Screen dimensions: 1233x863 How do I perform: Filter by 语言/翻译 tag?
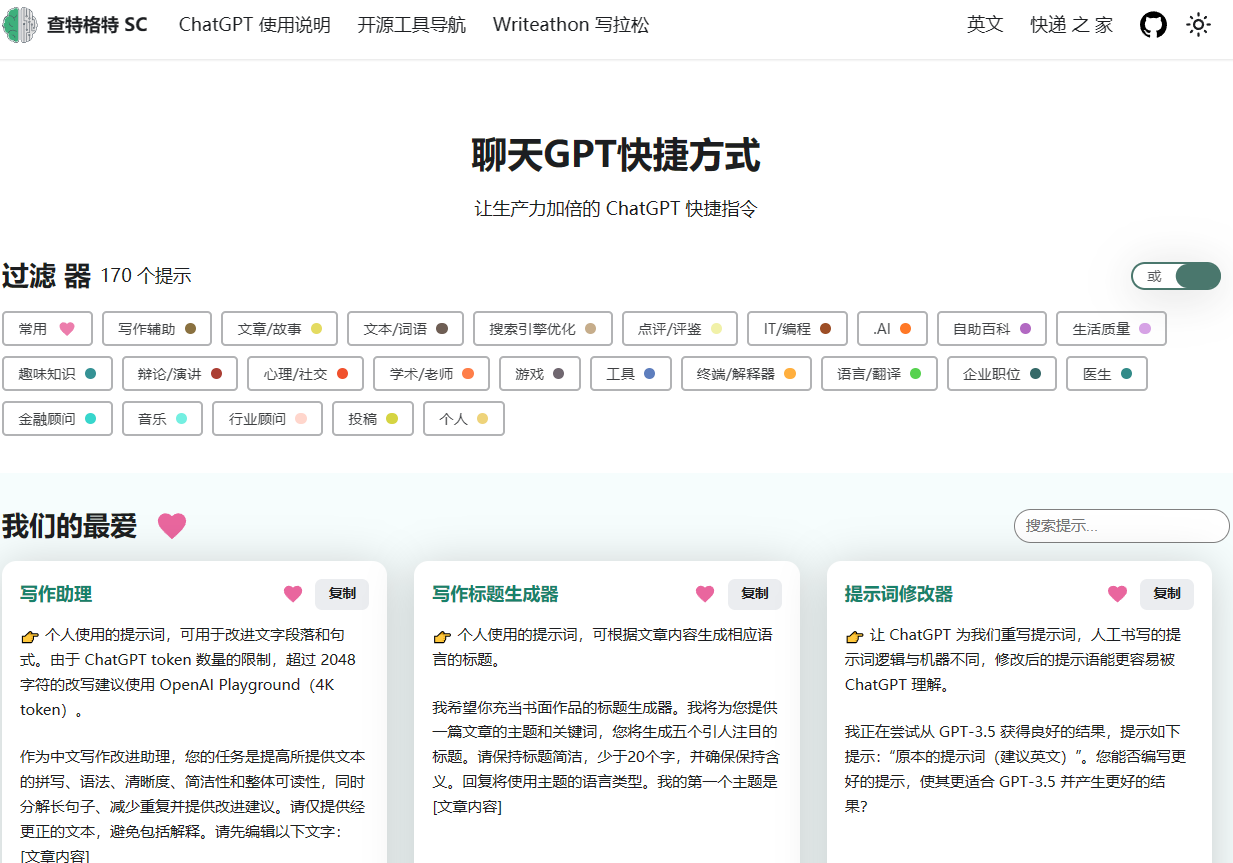click(x=879, y=373)
